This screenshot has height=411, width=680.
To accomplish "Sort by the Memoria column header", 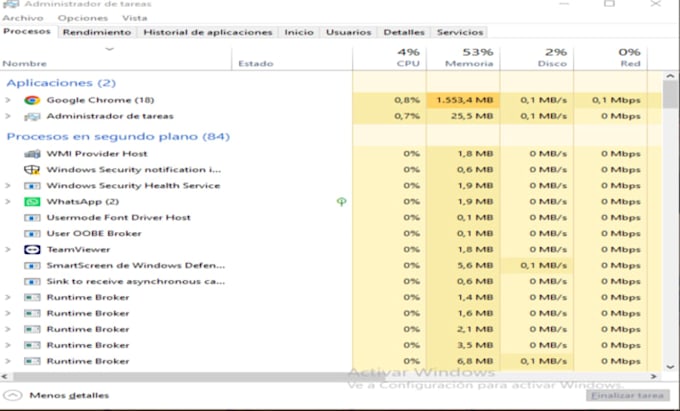I will click(x=463, y=59).
